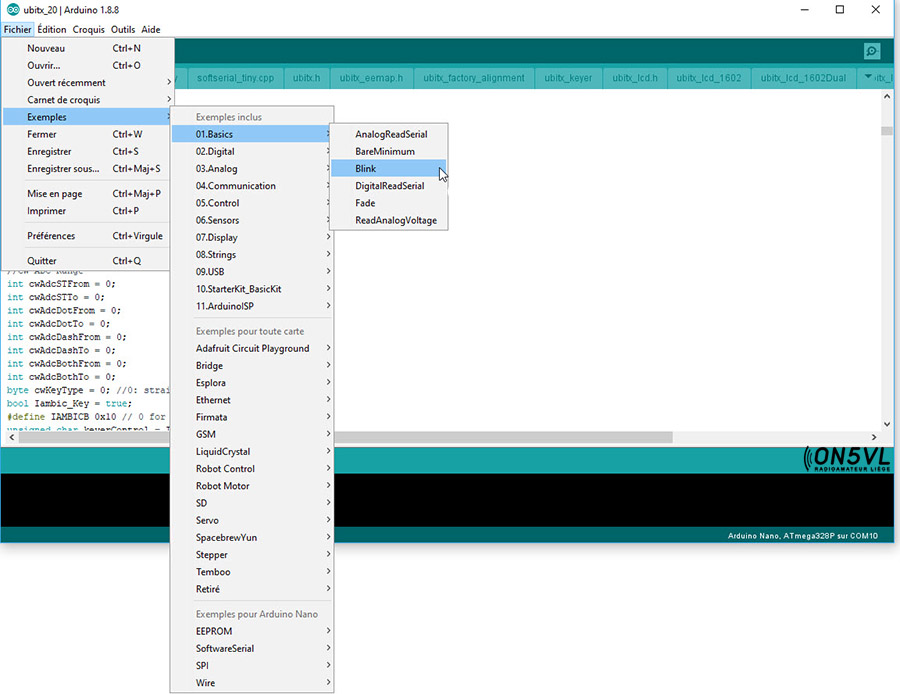900x694 pixels.
Task: Open the Fichier menu
Action: tap(17, 29)
